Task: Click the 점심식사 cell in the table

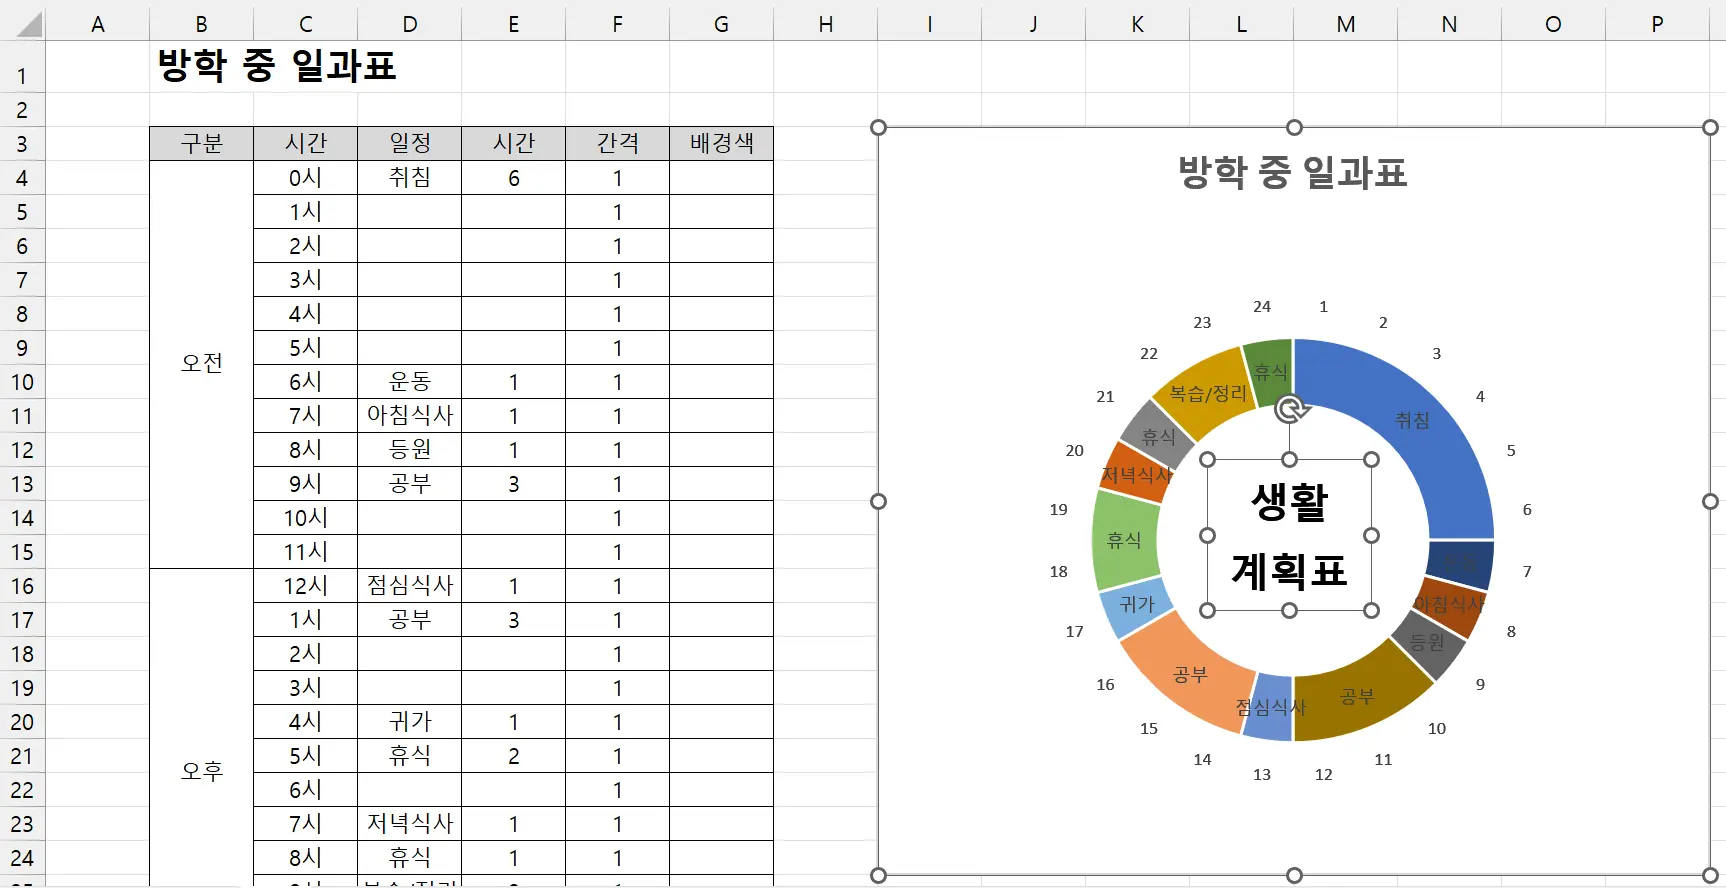Action: [410, 586]
